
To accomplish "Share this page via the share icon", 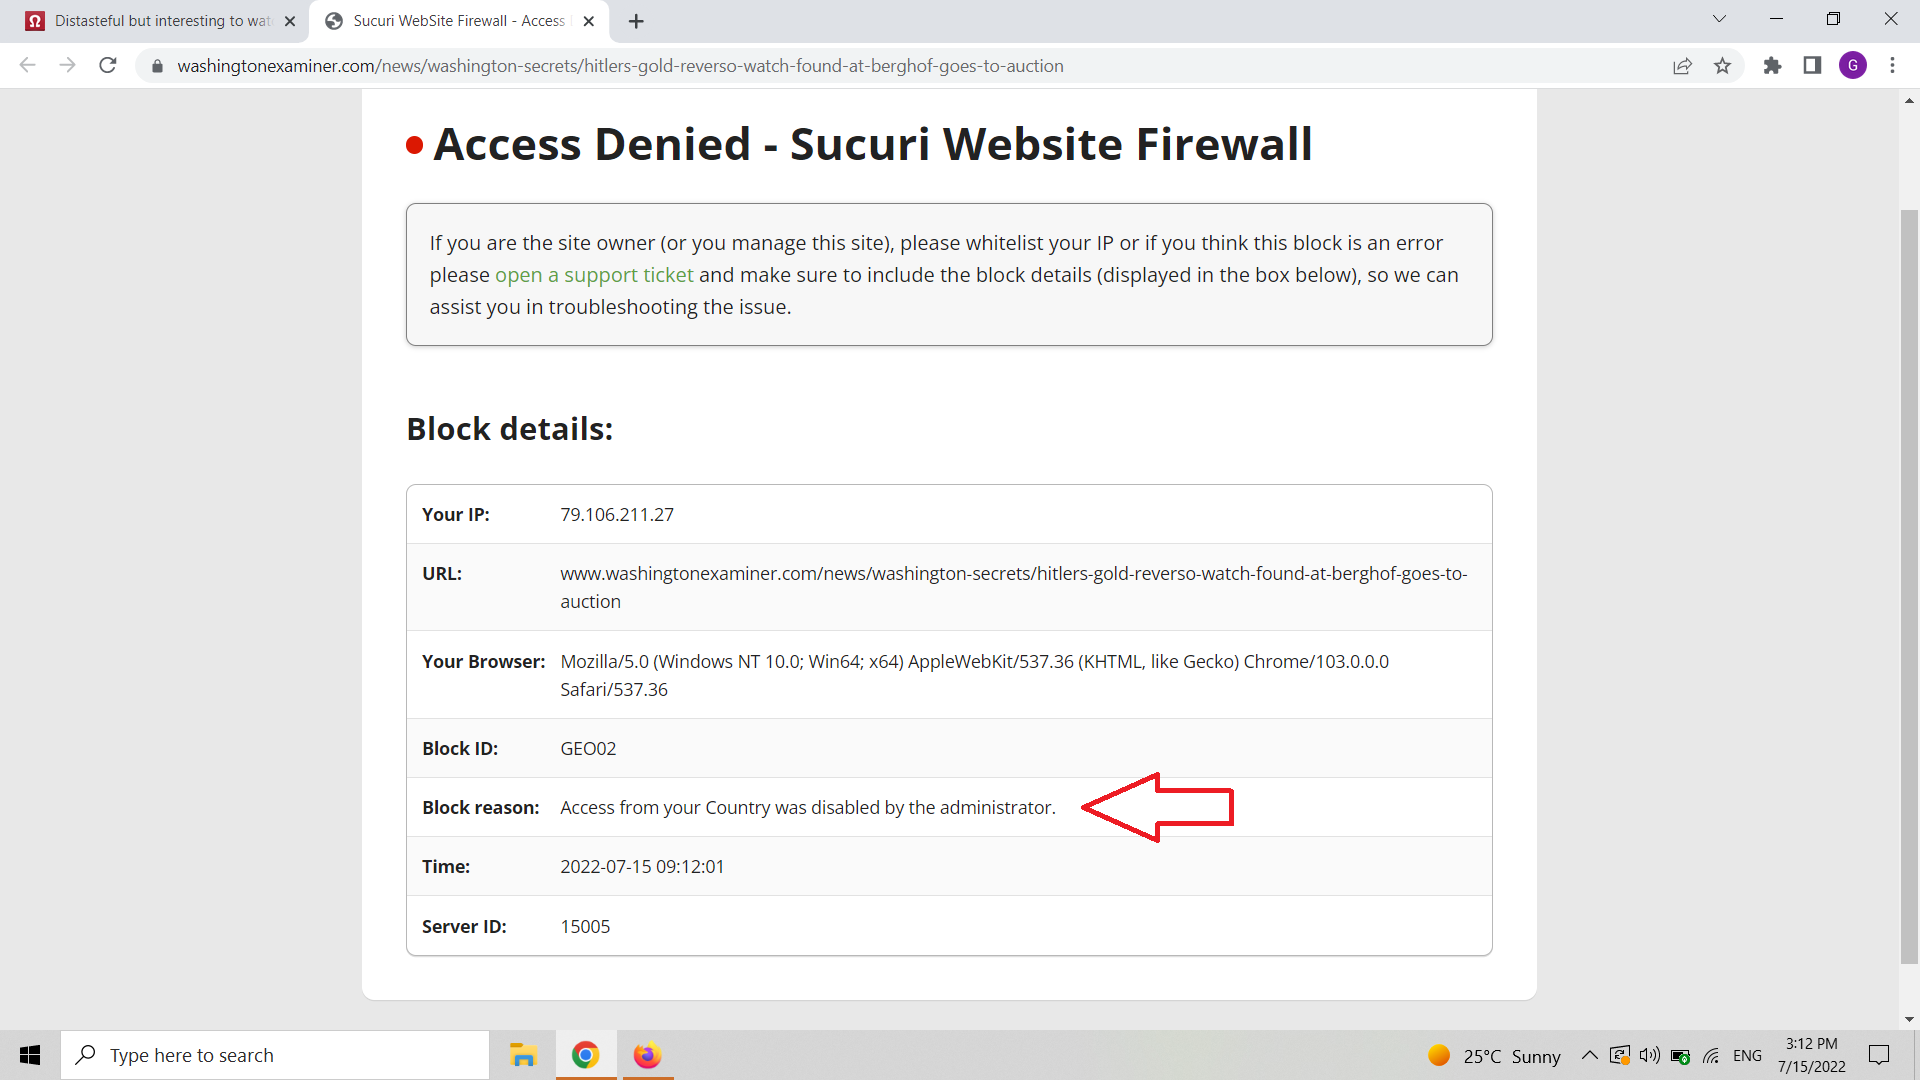I will click(x=1682, y=66).
